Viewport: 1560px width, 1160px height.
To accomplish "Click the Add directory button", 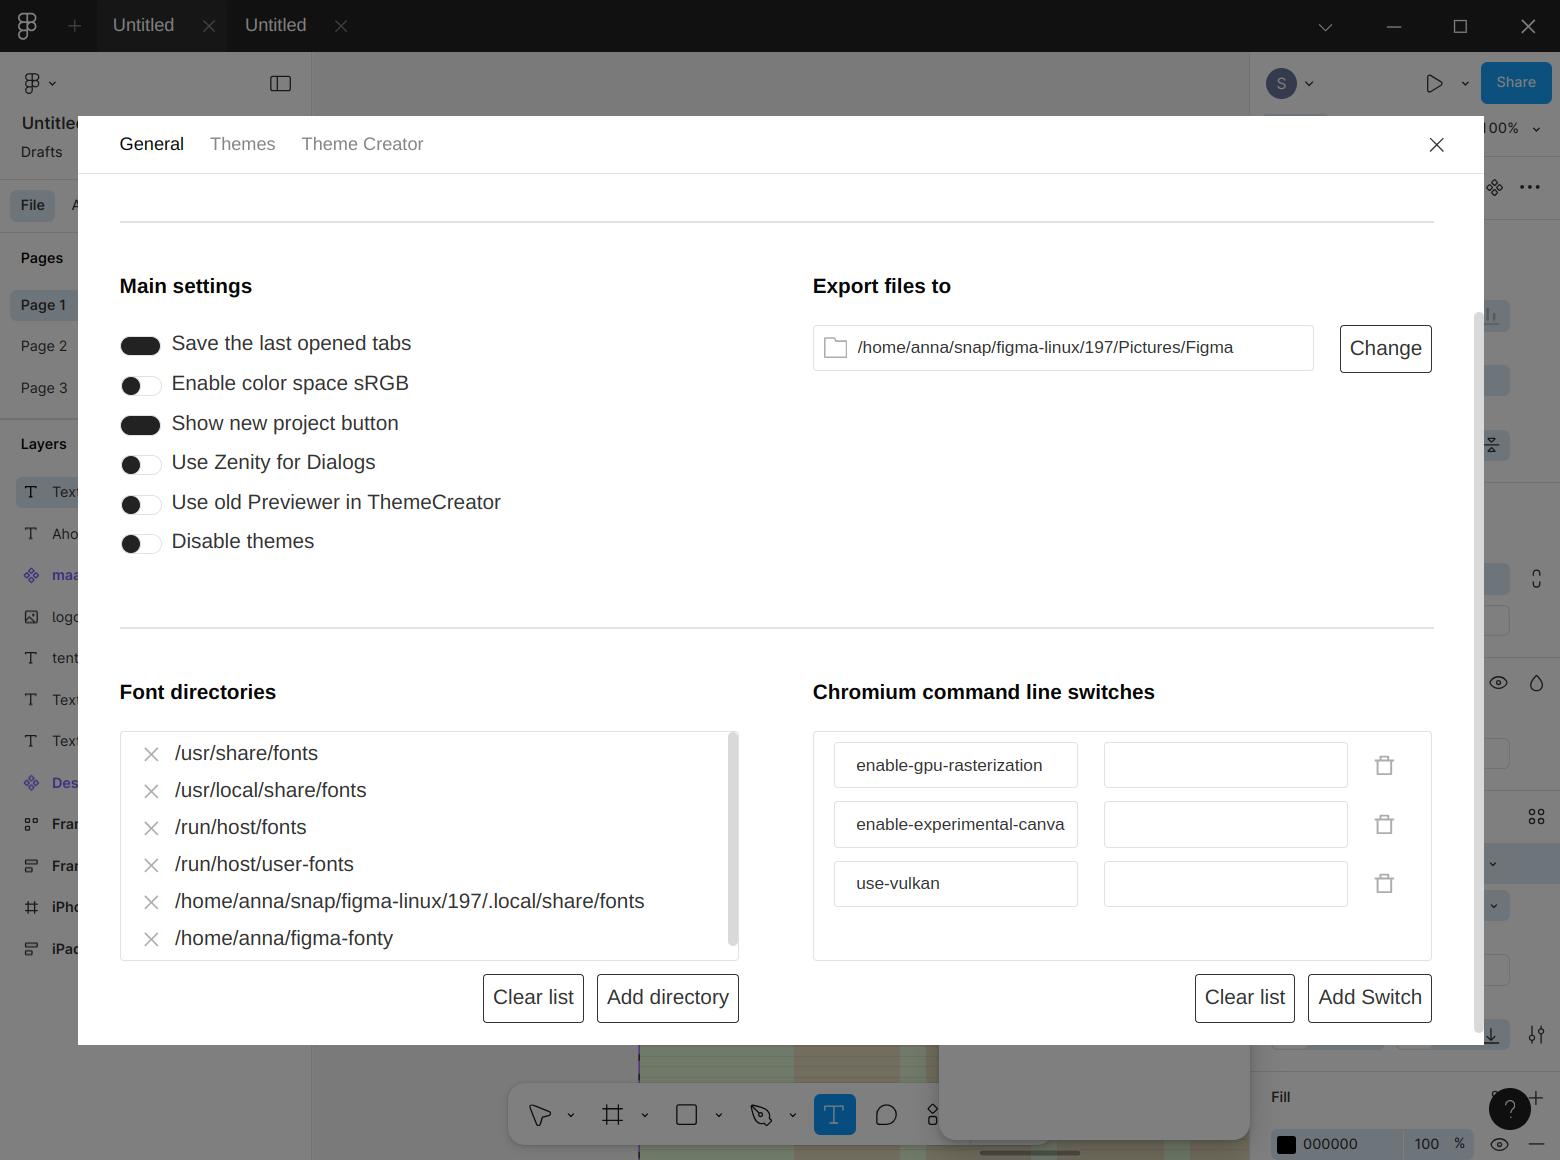I will (667, 998).
